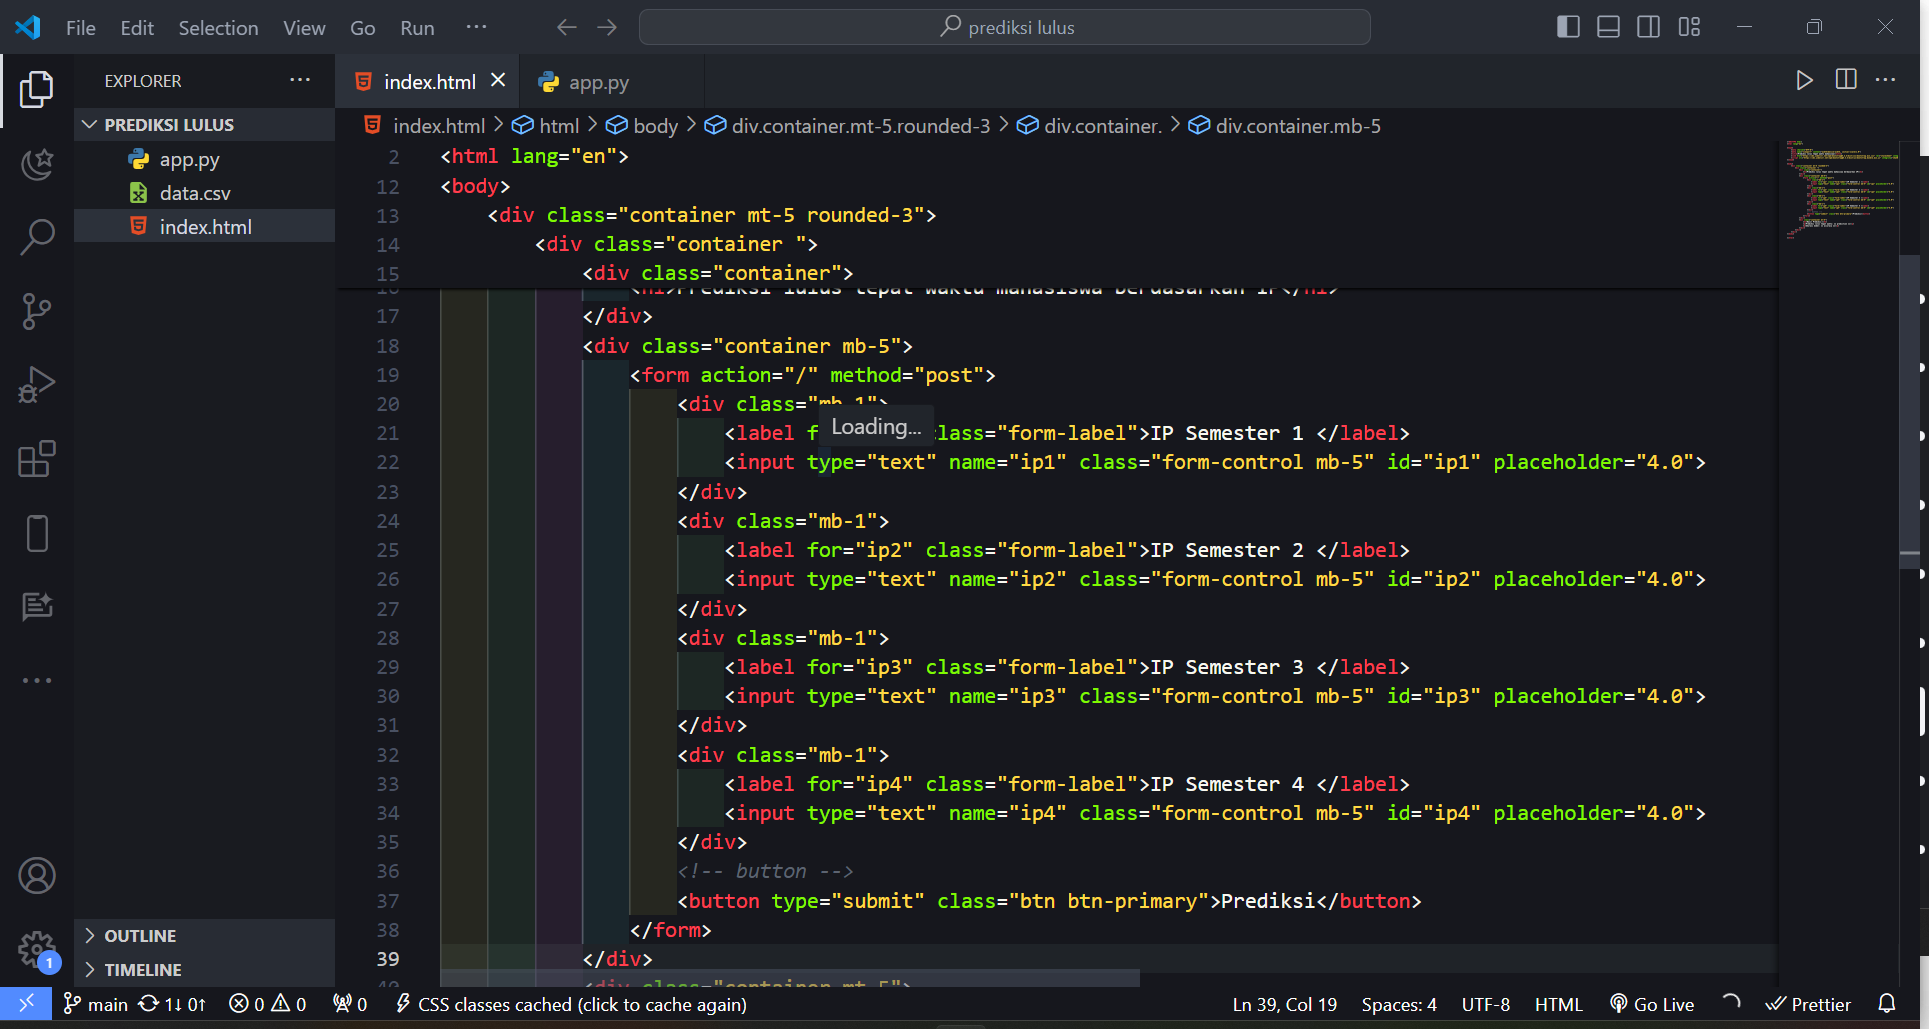
Task: Click the horizontal scrollbar under the code
Action: pyautogui.click(x=790, y=978)
